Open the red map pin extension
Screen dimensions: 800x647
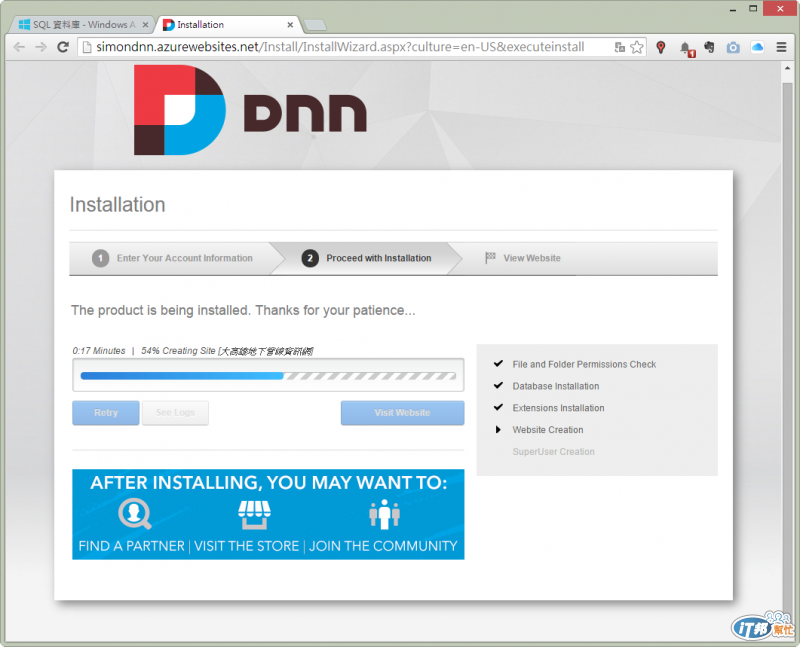(x=661, y=47)
